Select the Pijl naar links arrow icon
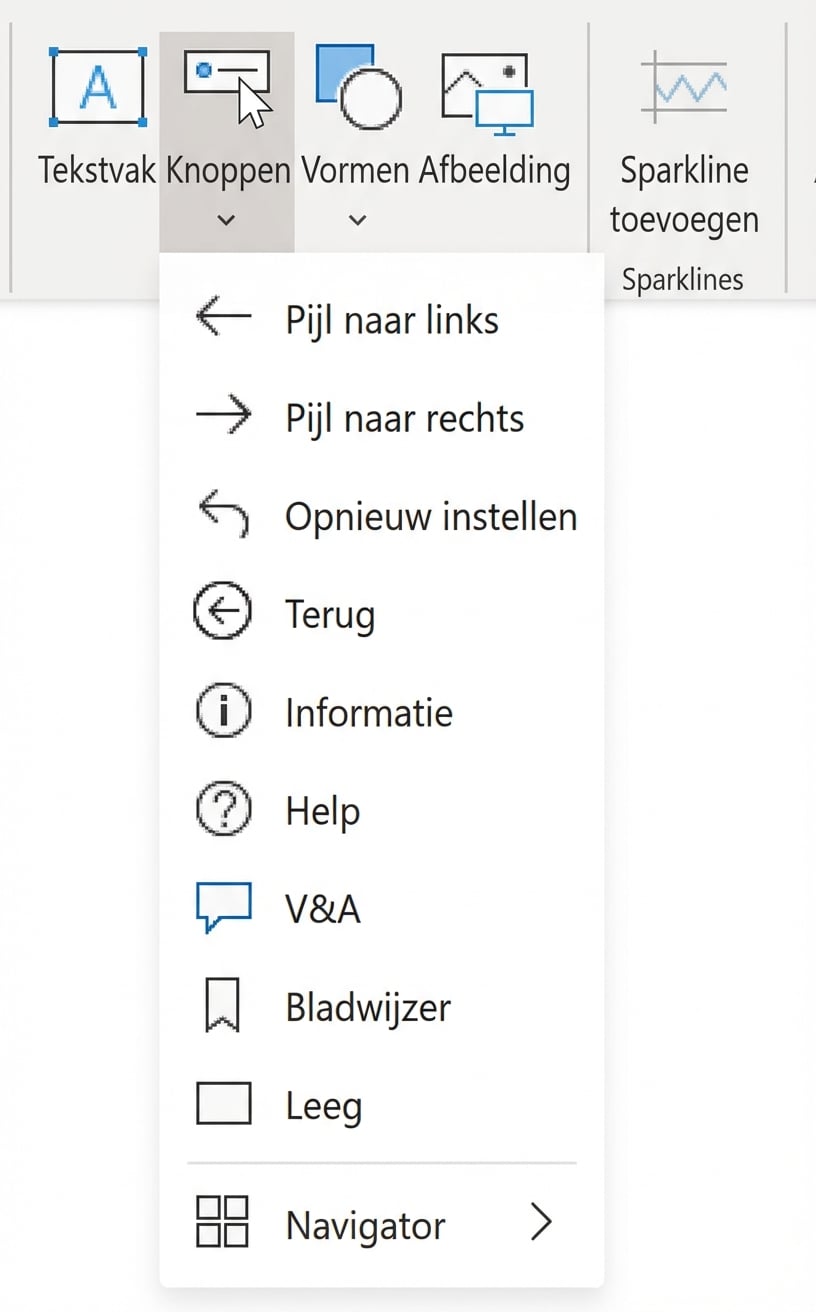The width and height of the screenshot is (816, 1312). click(221, 317)
